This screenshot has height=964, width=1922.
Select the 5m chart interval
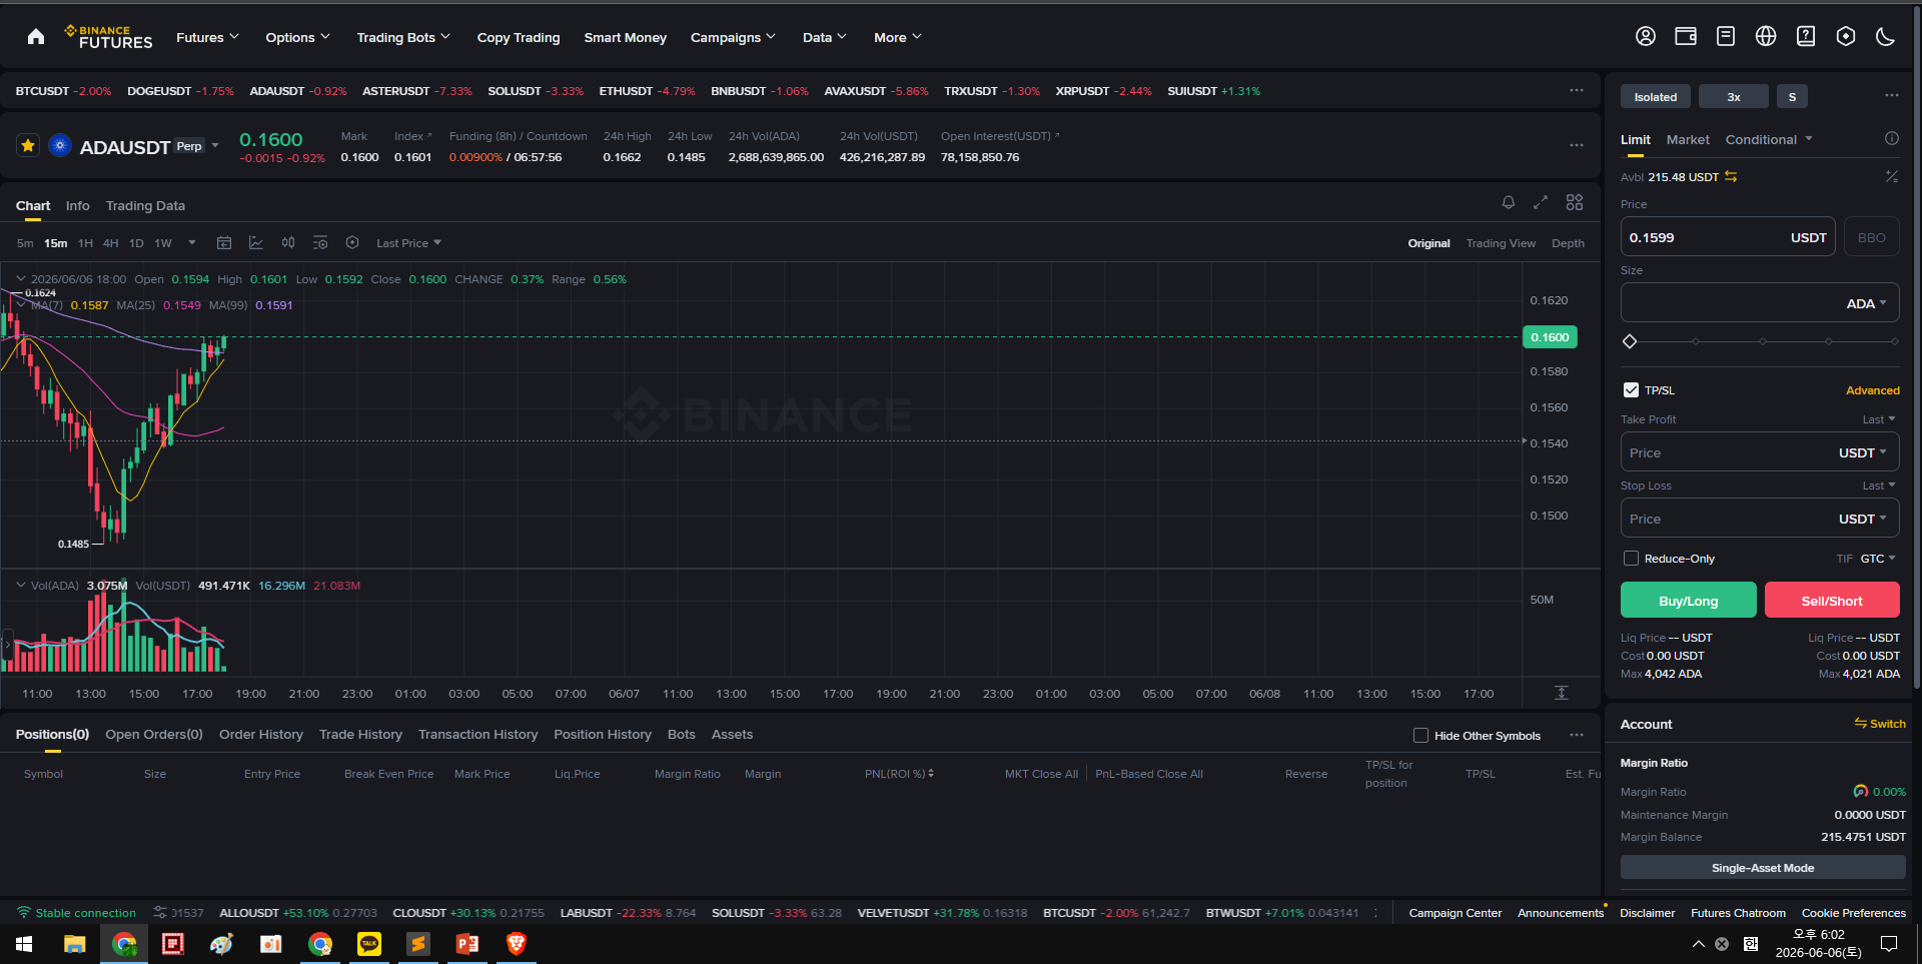point(25,243)
